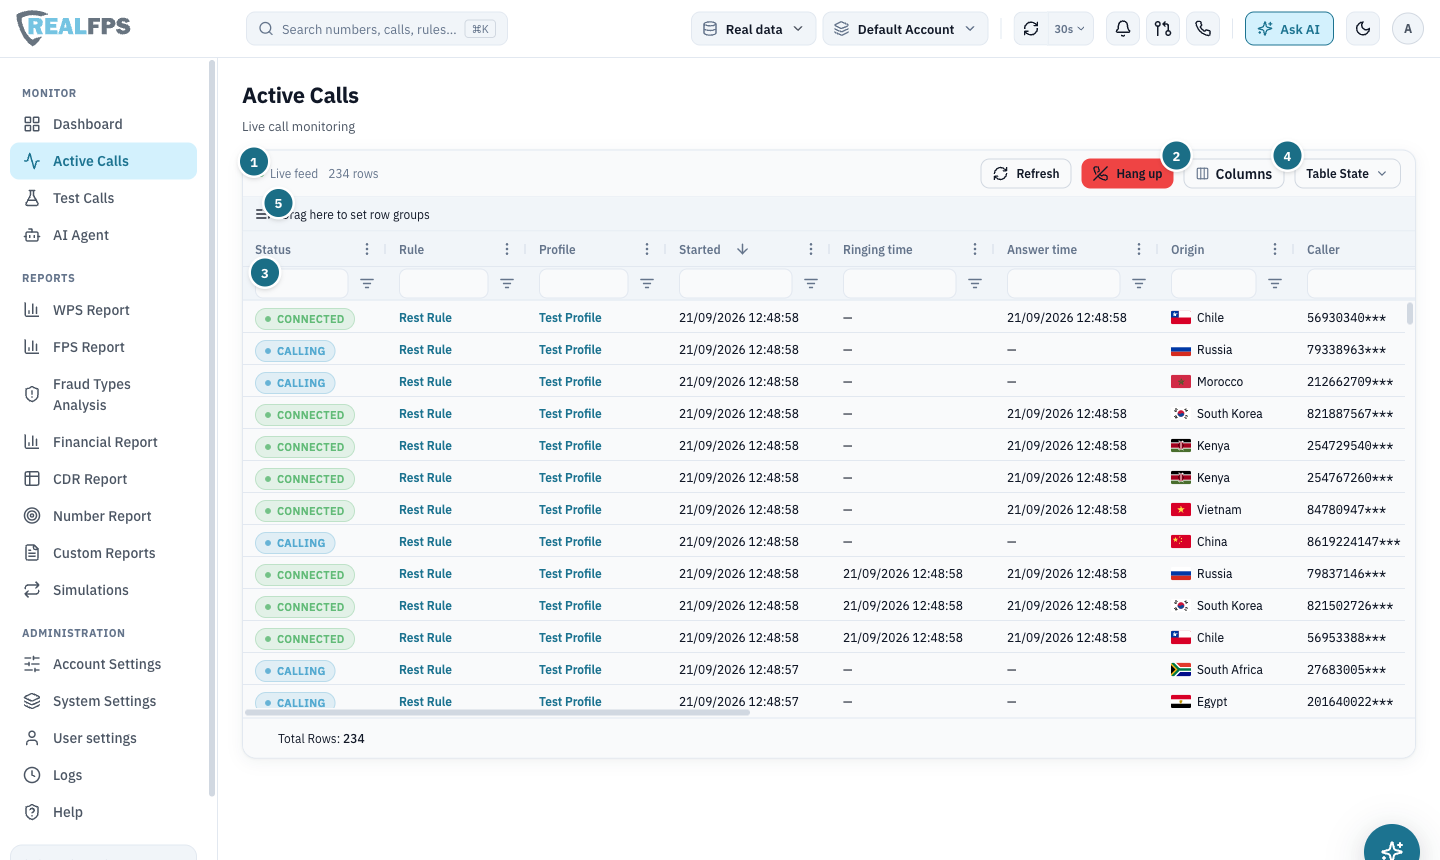Open the 30s refresh interval dropdown
1440x860 pixels.
point(1069,29)
